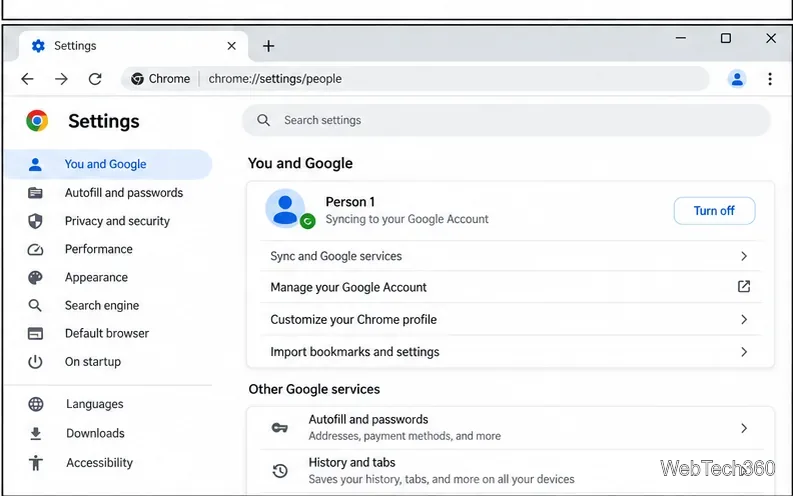Open You and Google section

tap(108, 164)
